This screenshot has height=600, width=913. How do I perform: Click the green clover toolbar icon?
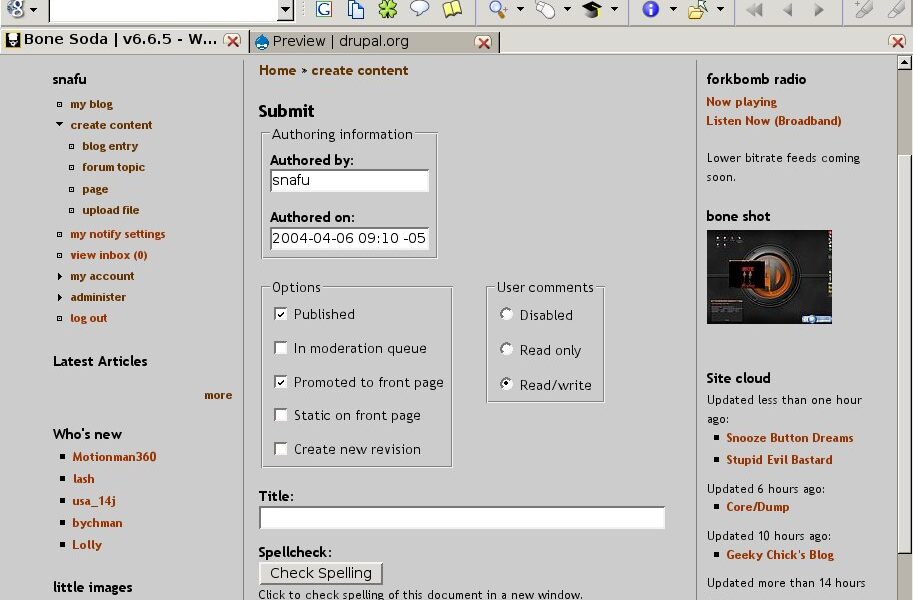pos(388,10)
